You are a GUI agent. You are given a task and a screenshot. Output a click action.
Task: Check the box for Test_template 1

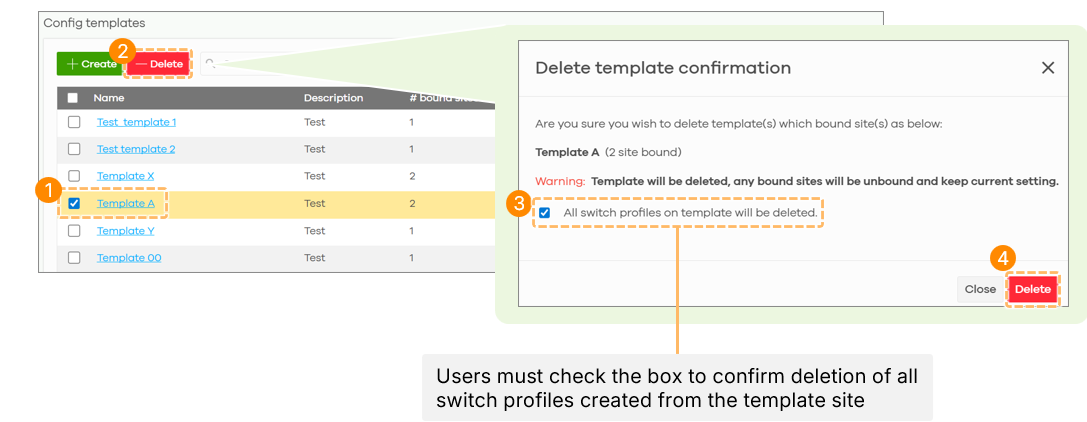click(74, 122)
